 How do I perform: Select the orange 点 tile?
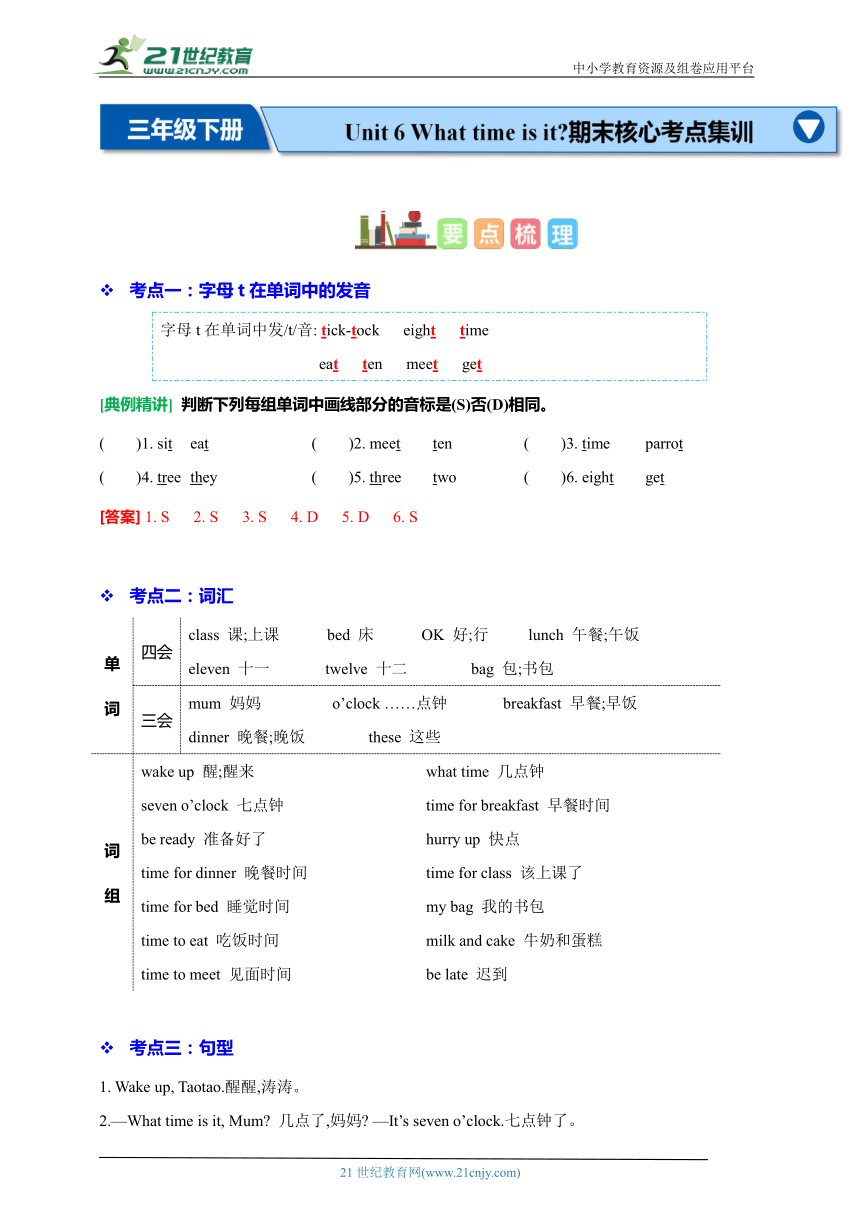coord(489,233)
